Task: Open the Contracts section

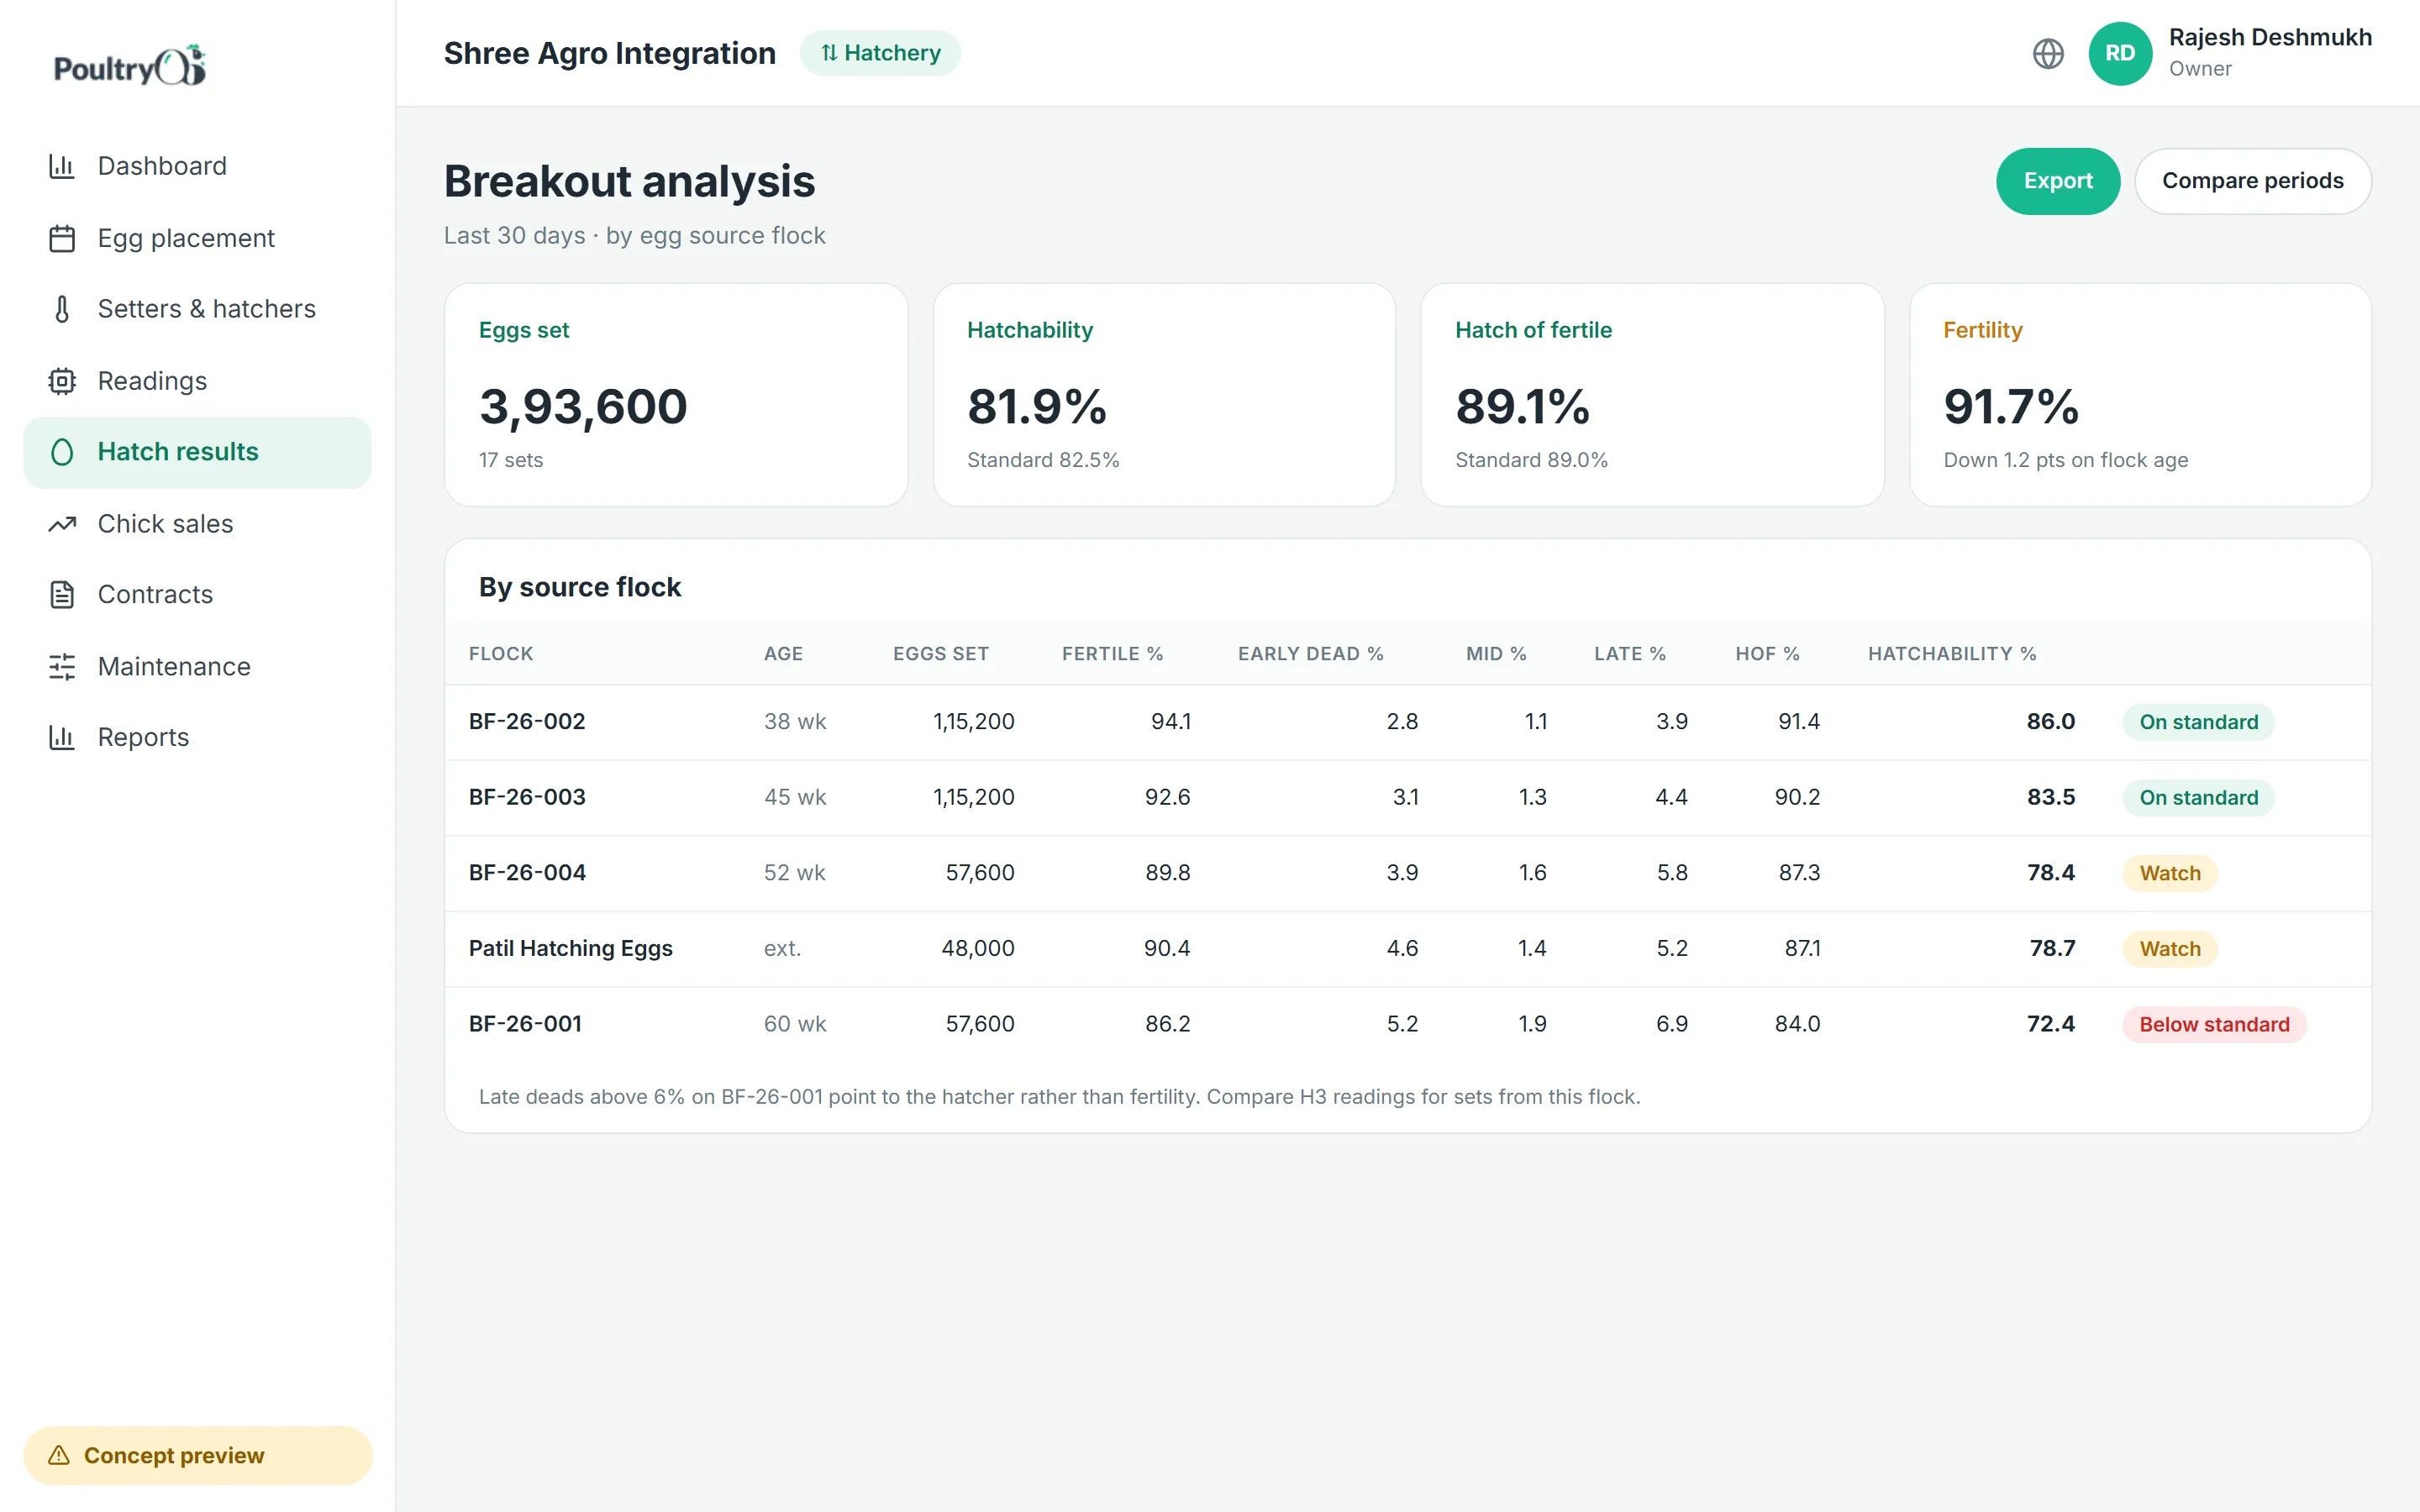Action: [x=197, y=595]
